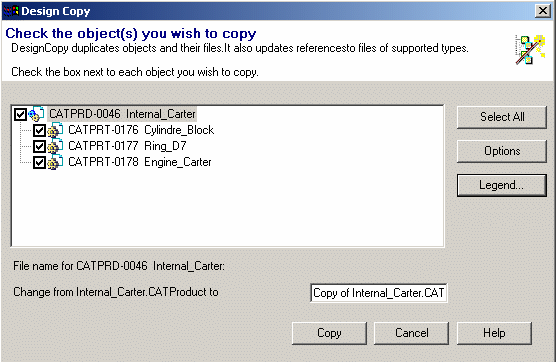556x362 pixels.
Task: Click the Design Copy title bar app icon
Action: point(11,11)
